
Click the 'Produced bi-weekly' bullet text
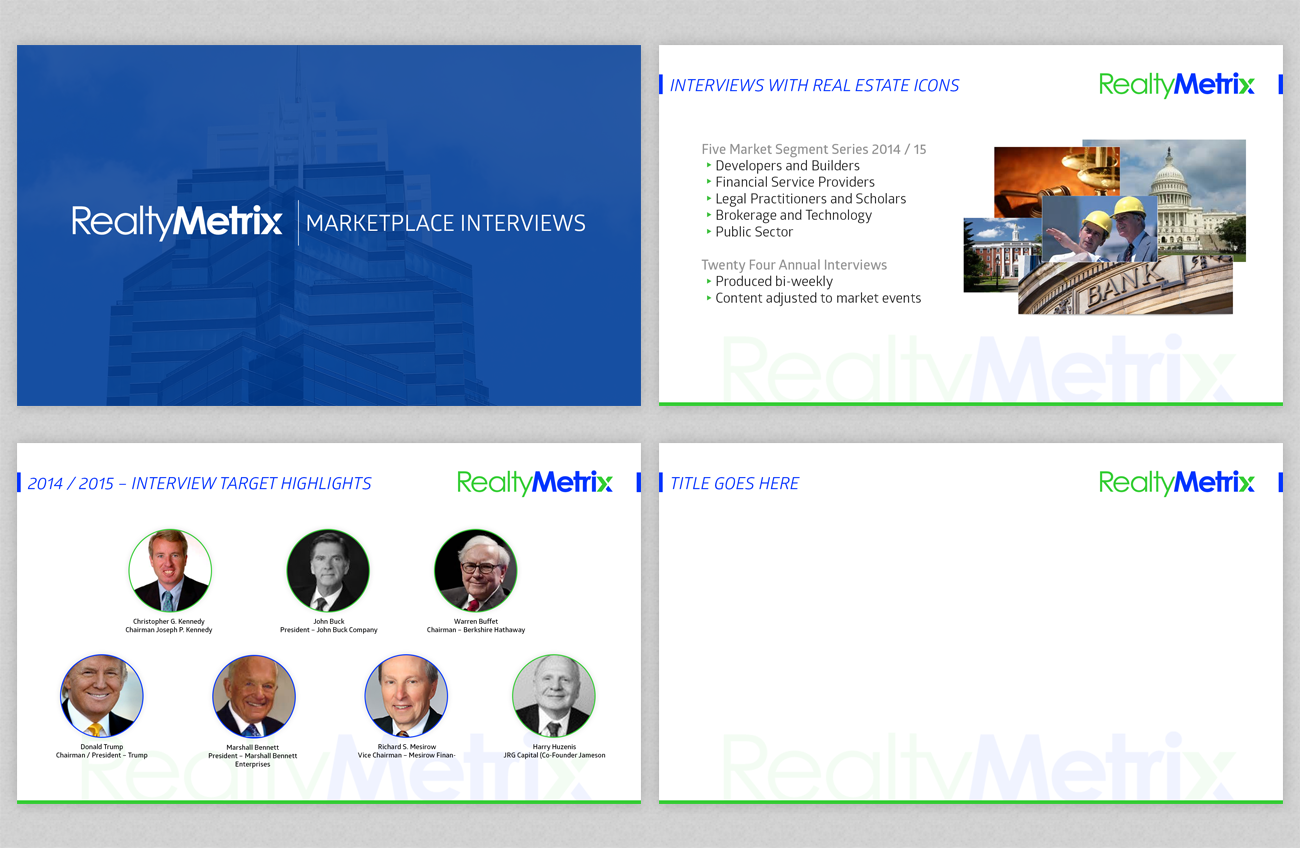point(774,282)
